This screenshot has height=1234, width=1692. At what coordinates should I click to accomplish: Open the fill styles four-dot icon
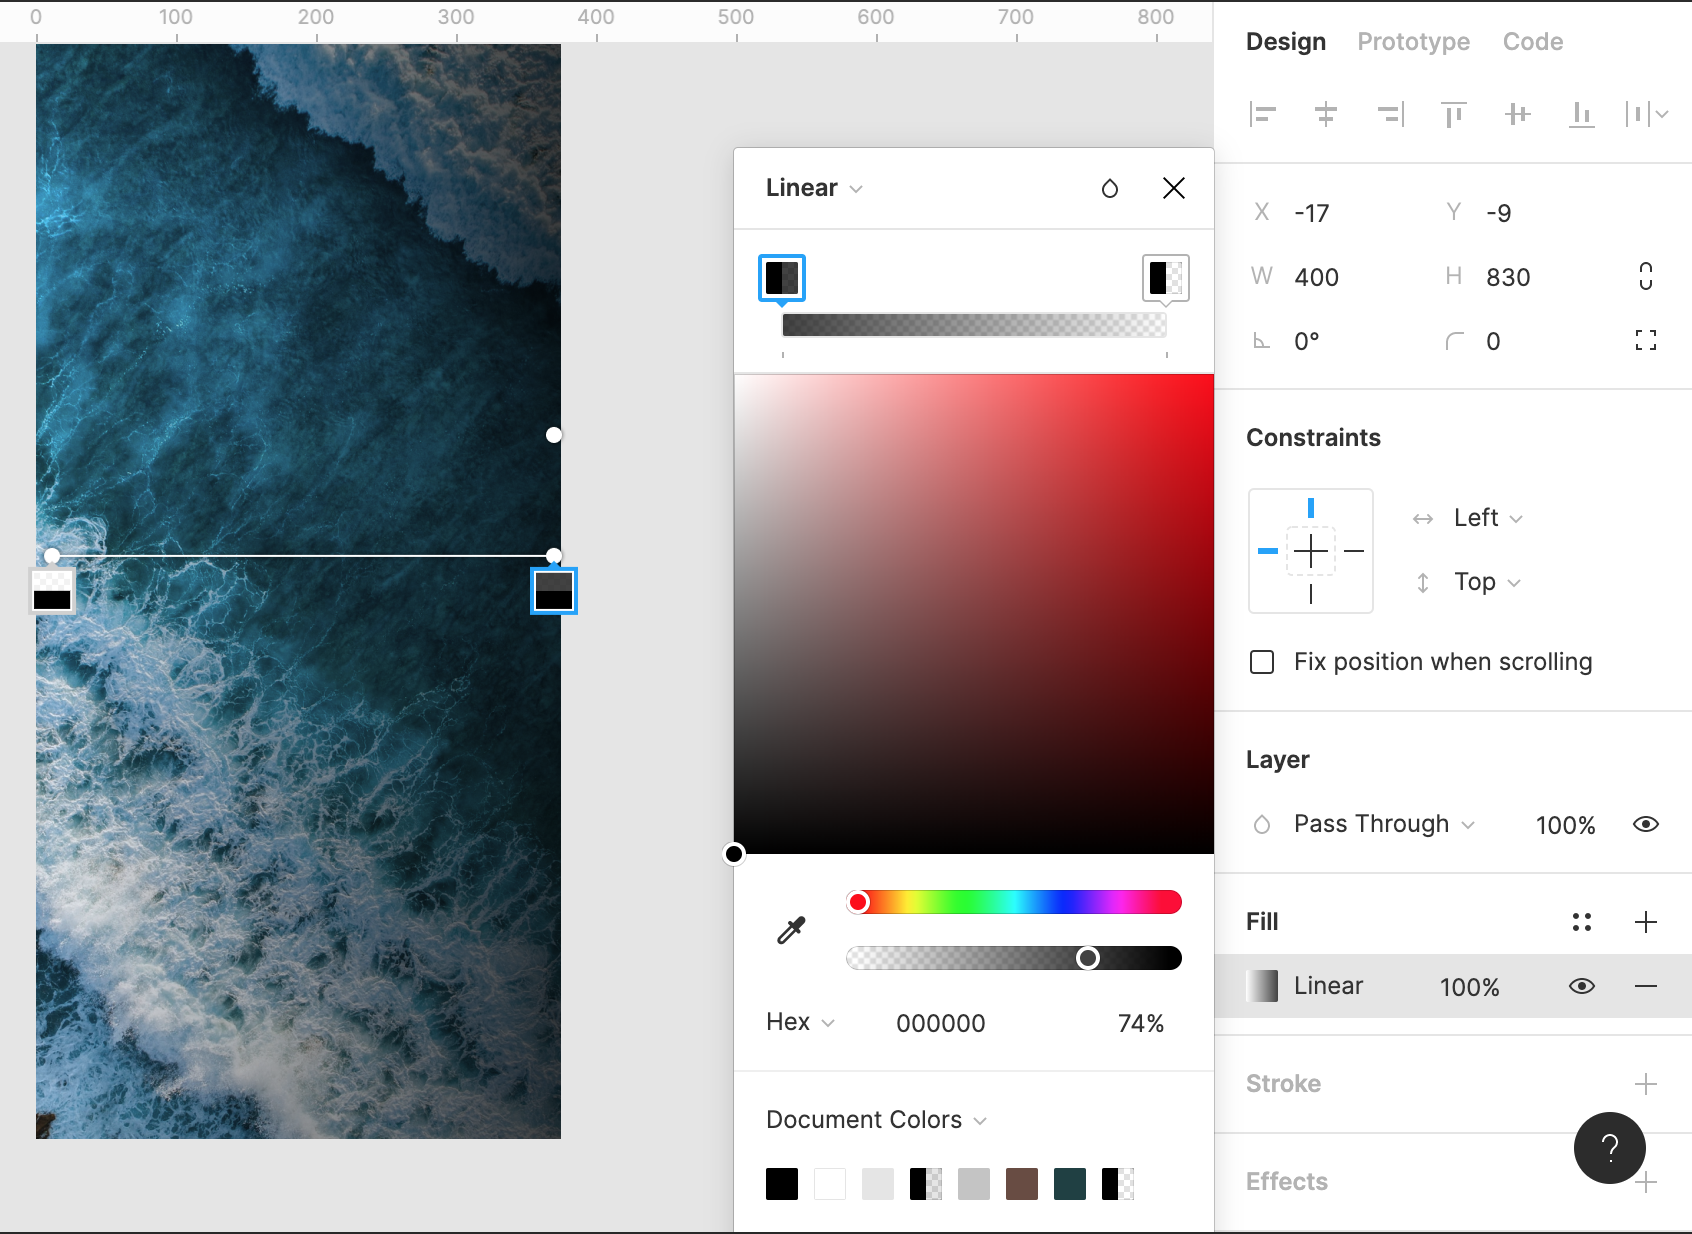click(1581, 922)
